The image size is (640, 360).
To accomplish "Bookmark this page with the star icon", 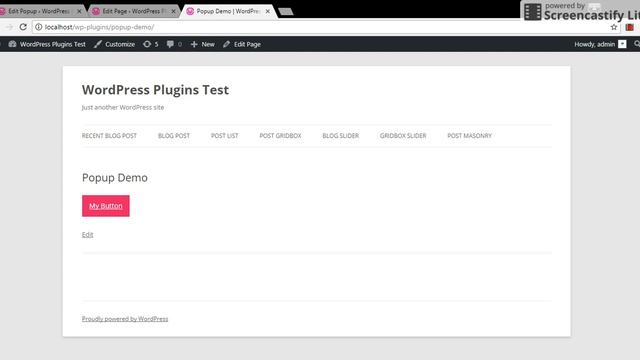I will click(x=613, y=27).
